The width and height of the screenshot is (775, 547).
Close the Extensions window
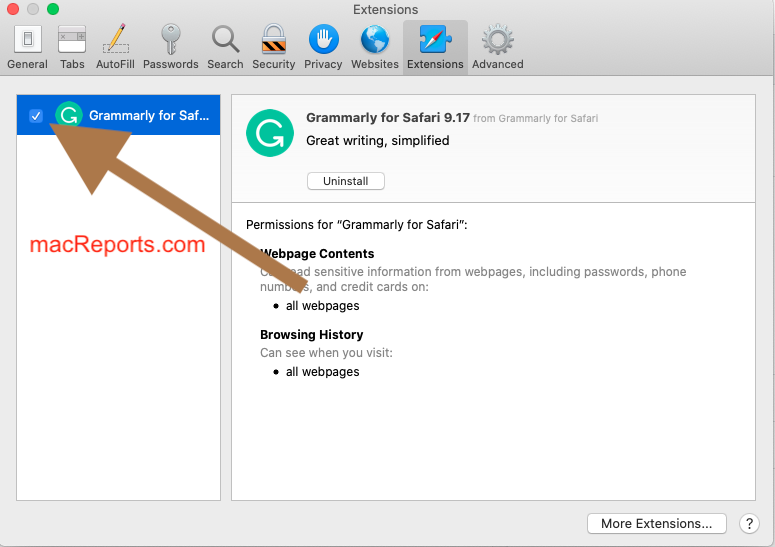coord(13,9)
